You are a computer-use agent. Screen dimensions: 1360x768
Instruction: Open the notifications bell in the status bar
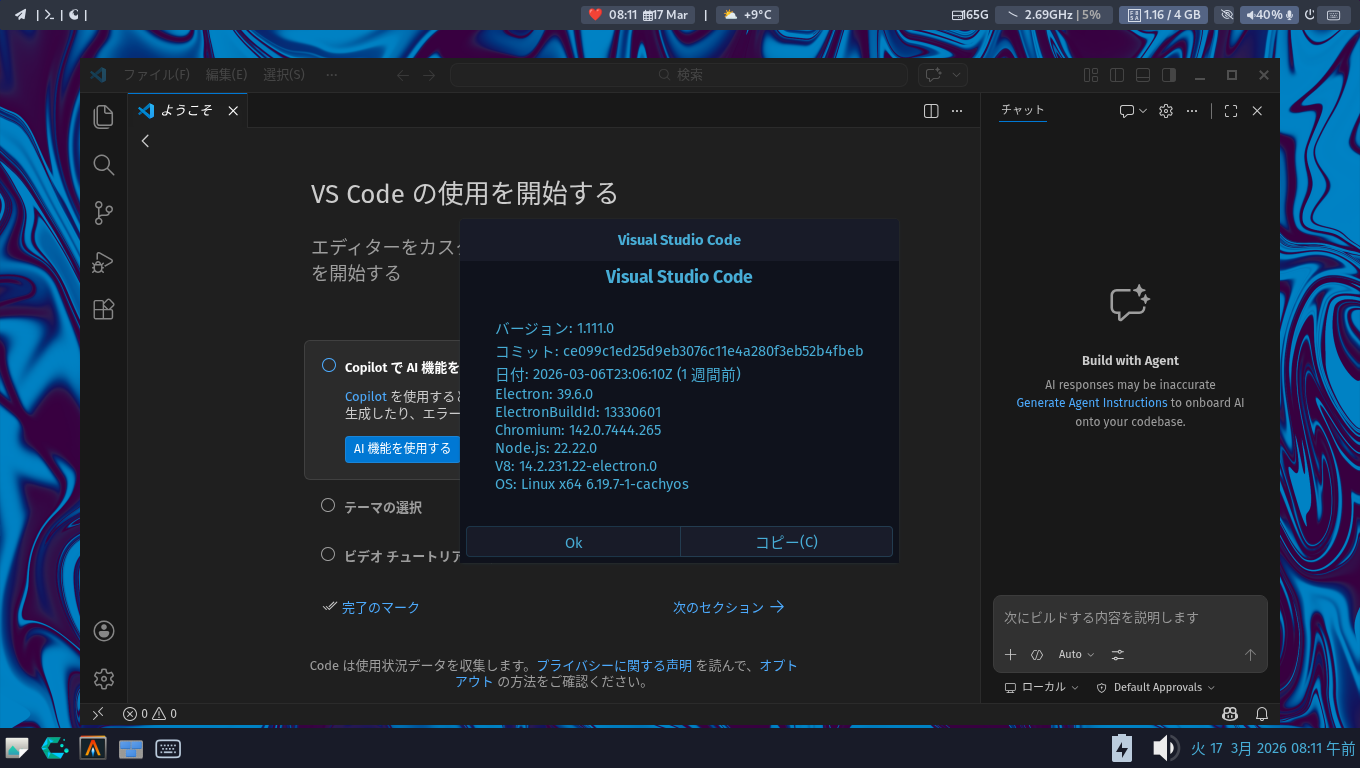point(1262,714)
